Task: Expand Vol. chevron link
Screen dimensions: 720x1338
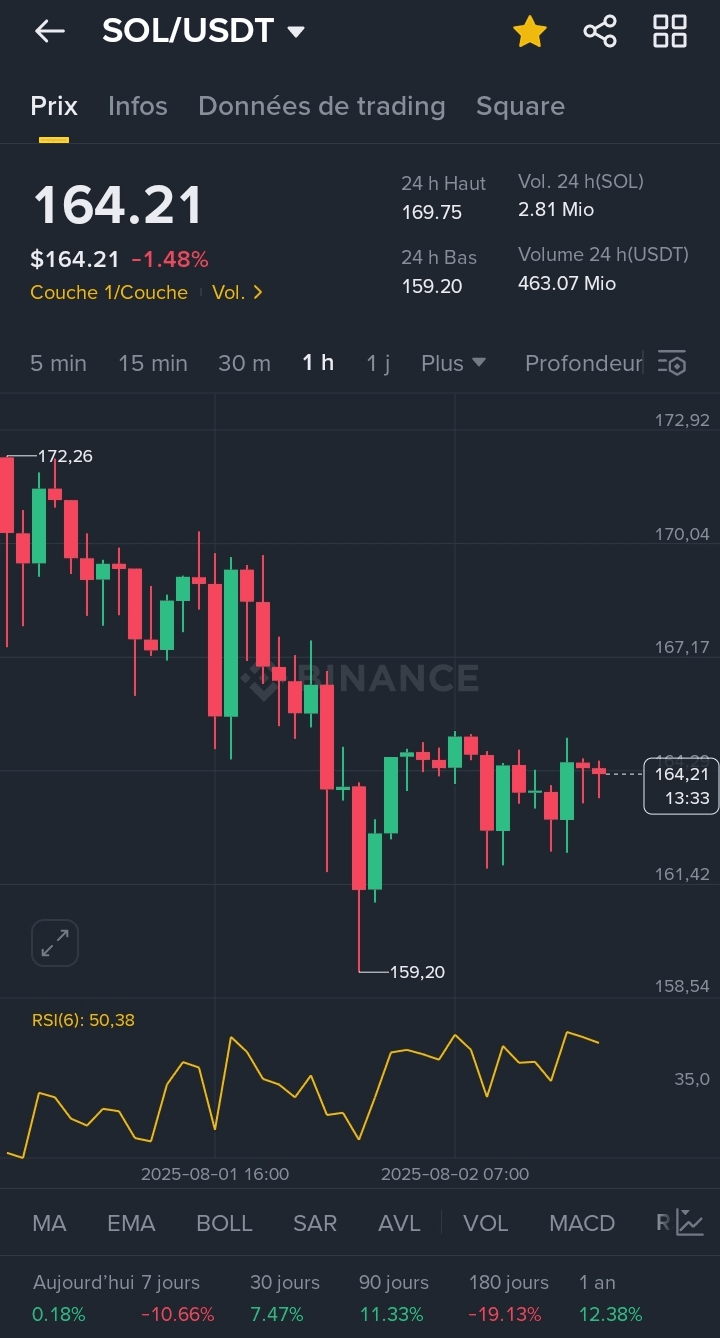Action: [238, 292]
